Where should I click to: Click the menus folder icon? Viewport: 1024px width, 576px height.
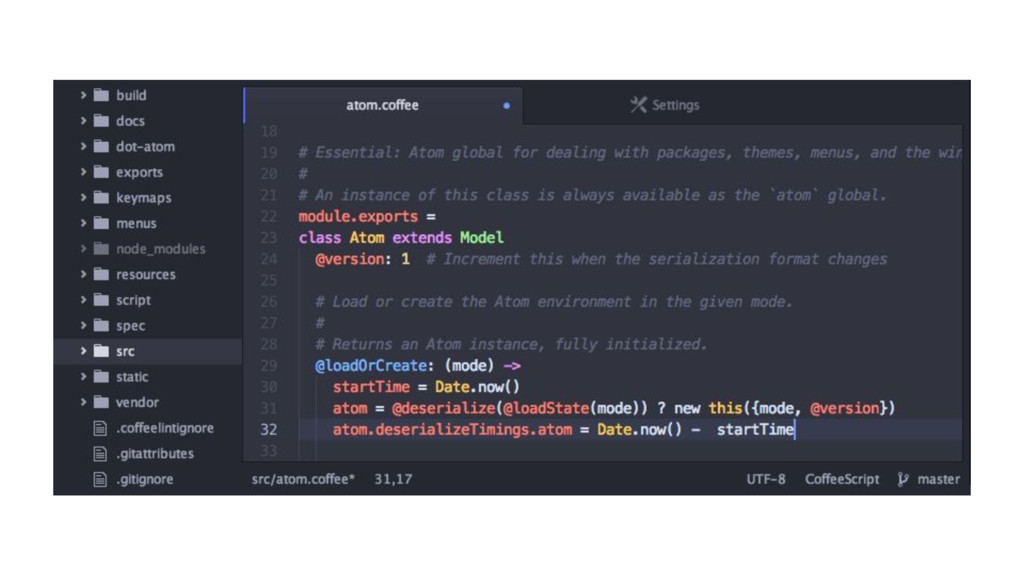click(101, 223)
